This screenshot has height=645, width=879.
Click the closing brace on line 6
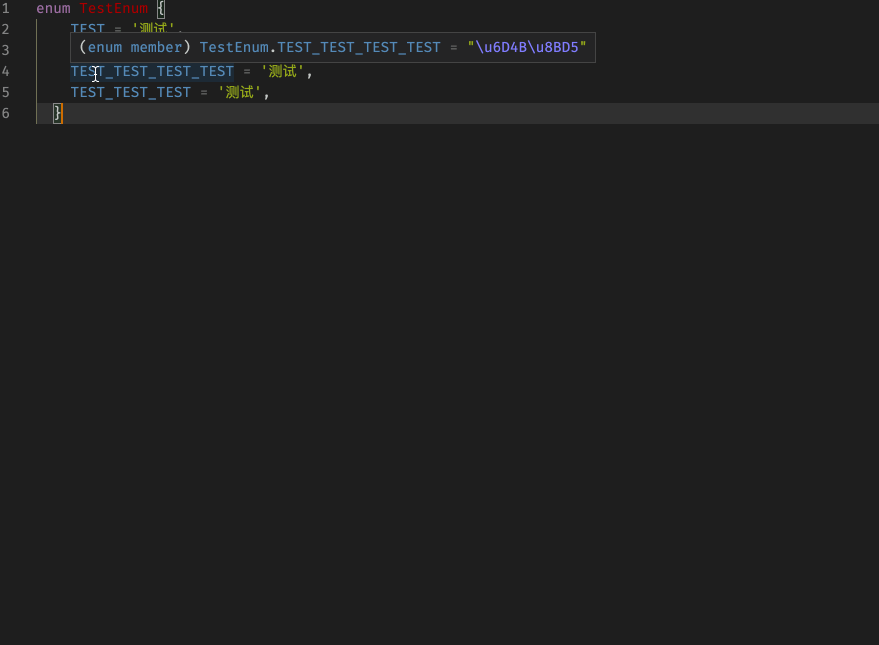tap(57, 113)
